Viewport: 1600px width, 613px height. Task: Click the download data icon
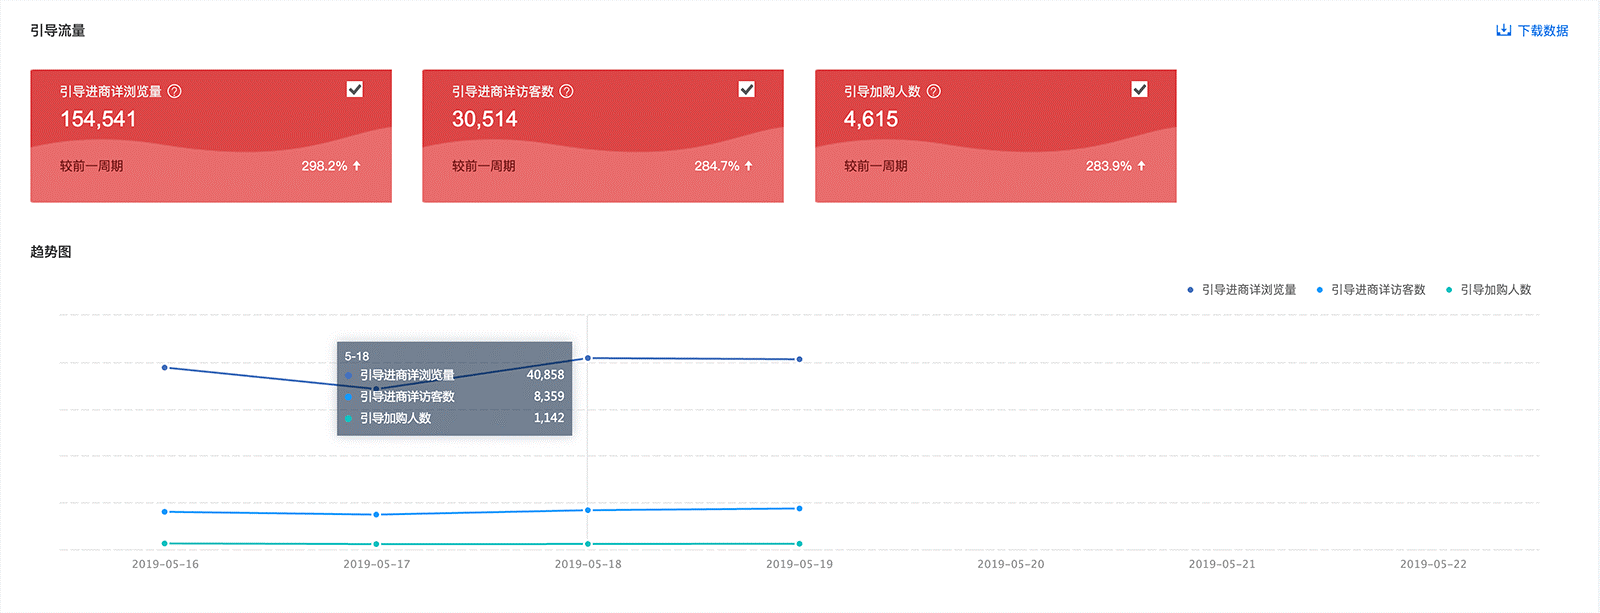tap(1503, 30)
